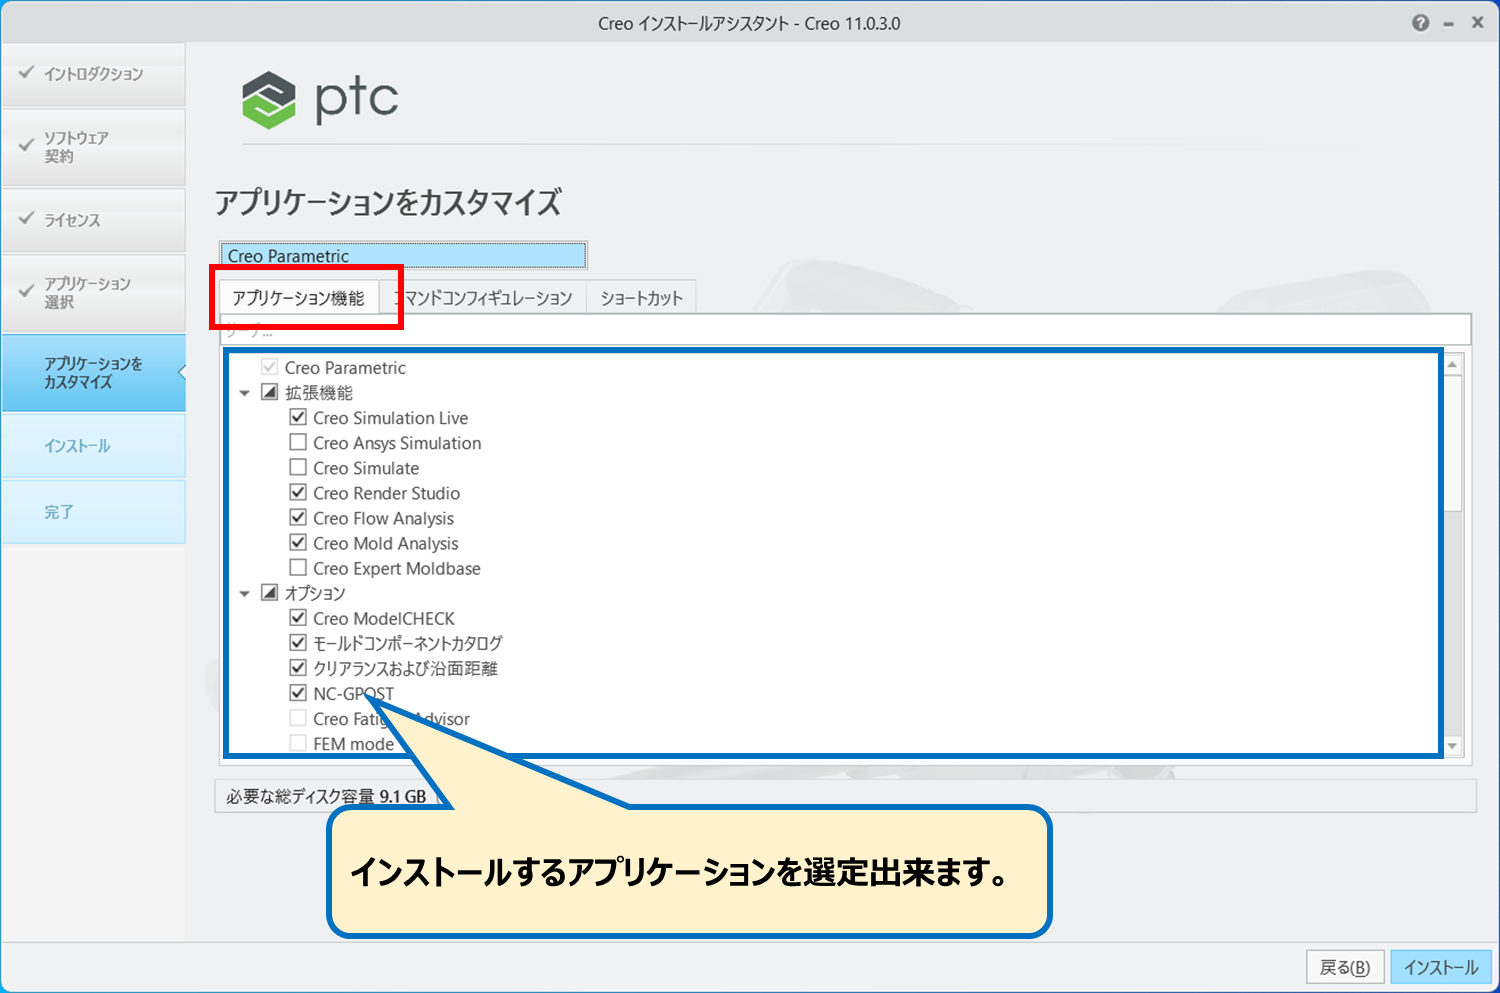Select Creo Parametric in application list
The width and height of the screenshot is (1500, 993).
click(403, 256)
